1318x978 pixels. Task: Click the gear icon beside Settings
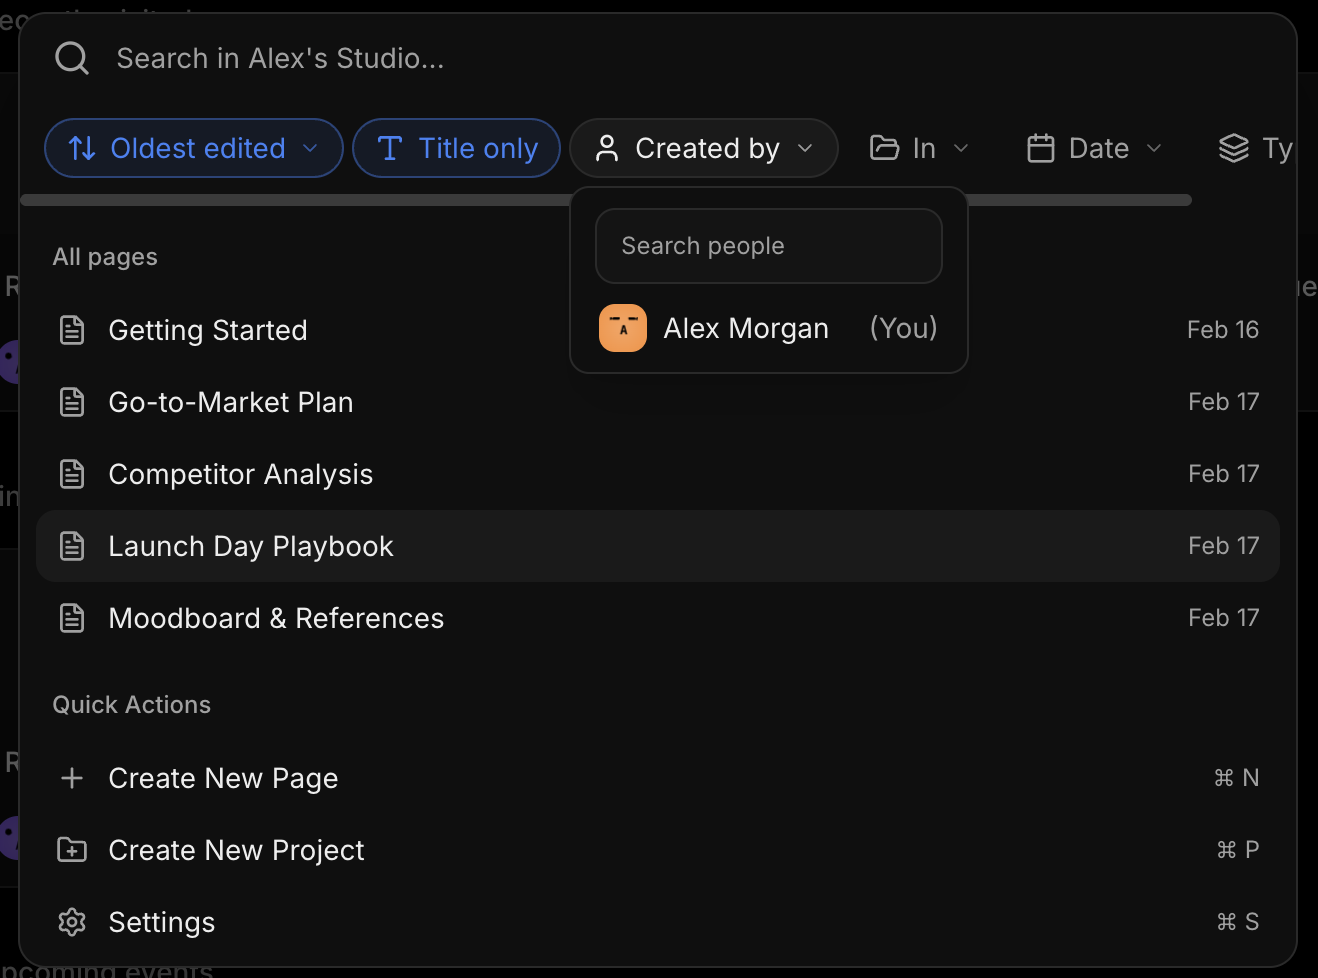(72, 921)
